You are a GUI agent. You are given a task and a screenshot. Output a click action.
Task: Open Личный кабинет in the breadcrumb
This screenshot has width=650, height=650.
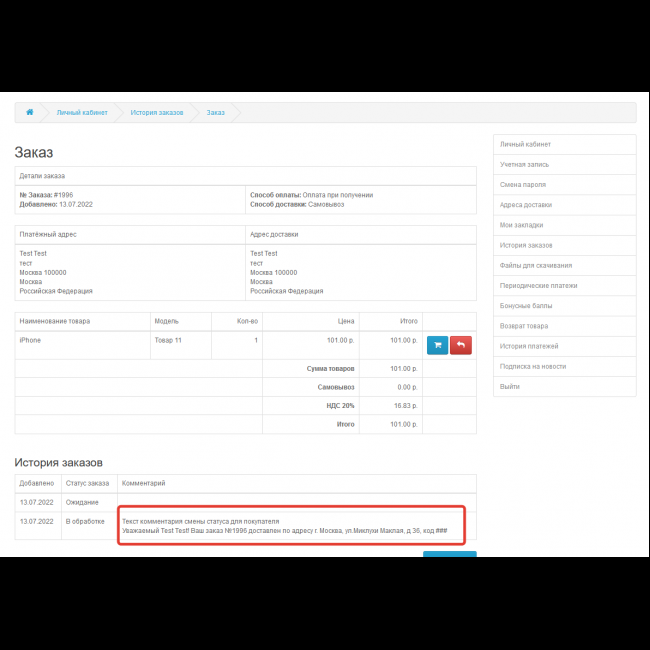(x=82, y=112)
